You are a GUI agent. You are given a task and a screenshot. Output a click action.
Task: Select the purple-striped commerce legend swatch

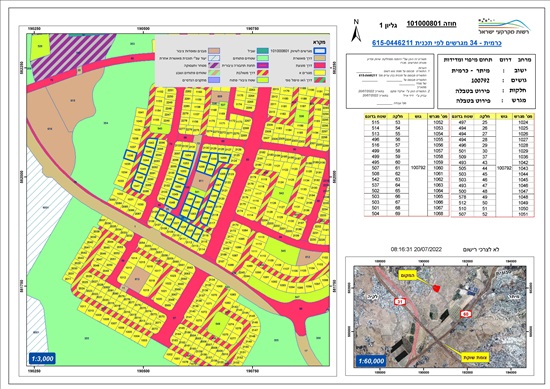[x=214, y=65]
